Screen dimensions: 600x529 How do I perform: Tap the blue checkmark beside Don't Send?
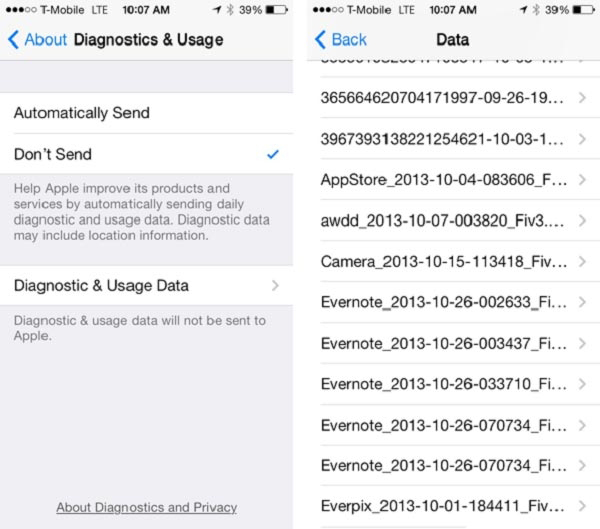273,154
